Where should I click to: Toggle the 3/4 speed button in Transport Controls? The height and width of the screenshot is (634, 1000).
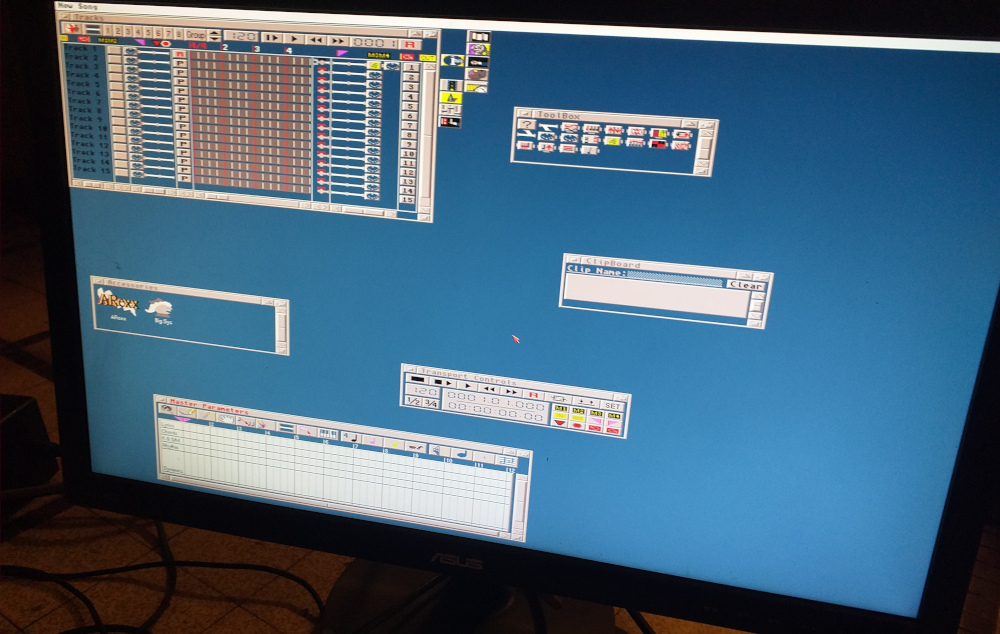pyautogui.click(x=431, y=403)
